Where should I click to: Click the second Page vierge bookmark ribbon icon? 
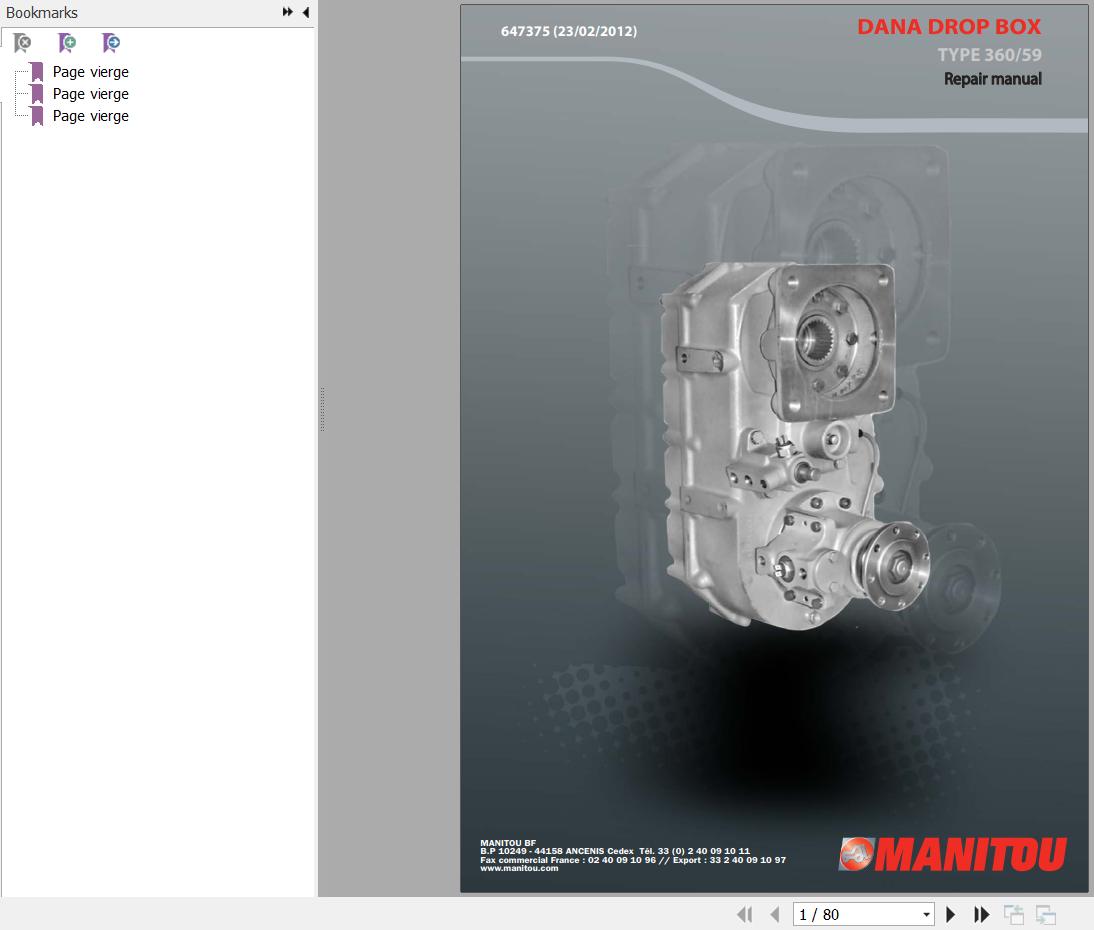[x=38, y=93]
